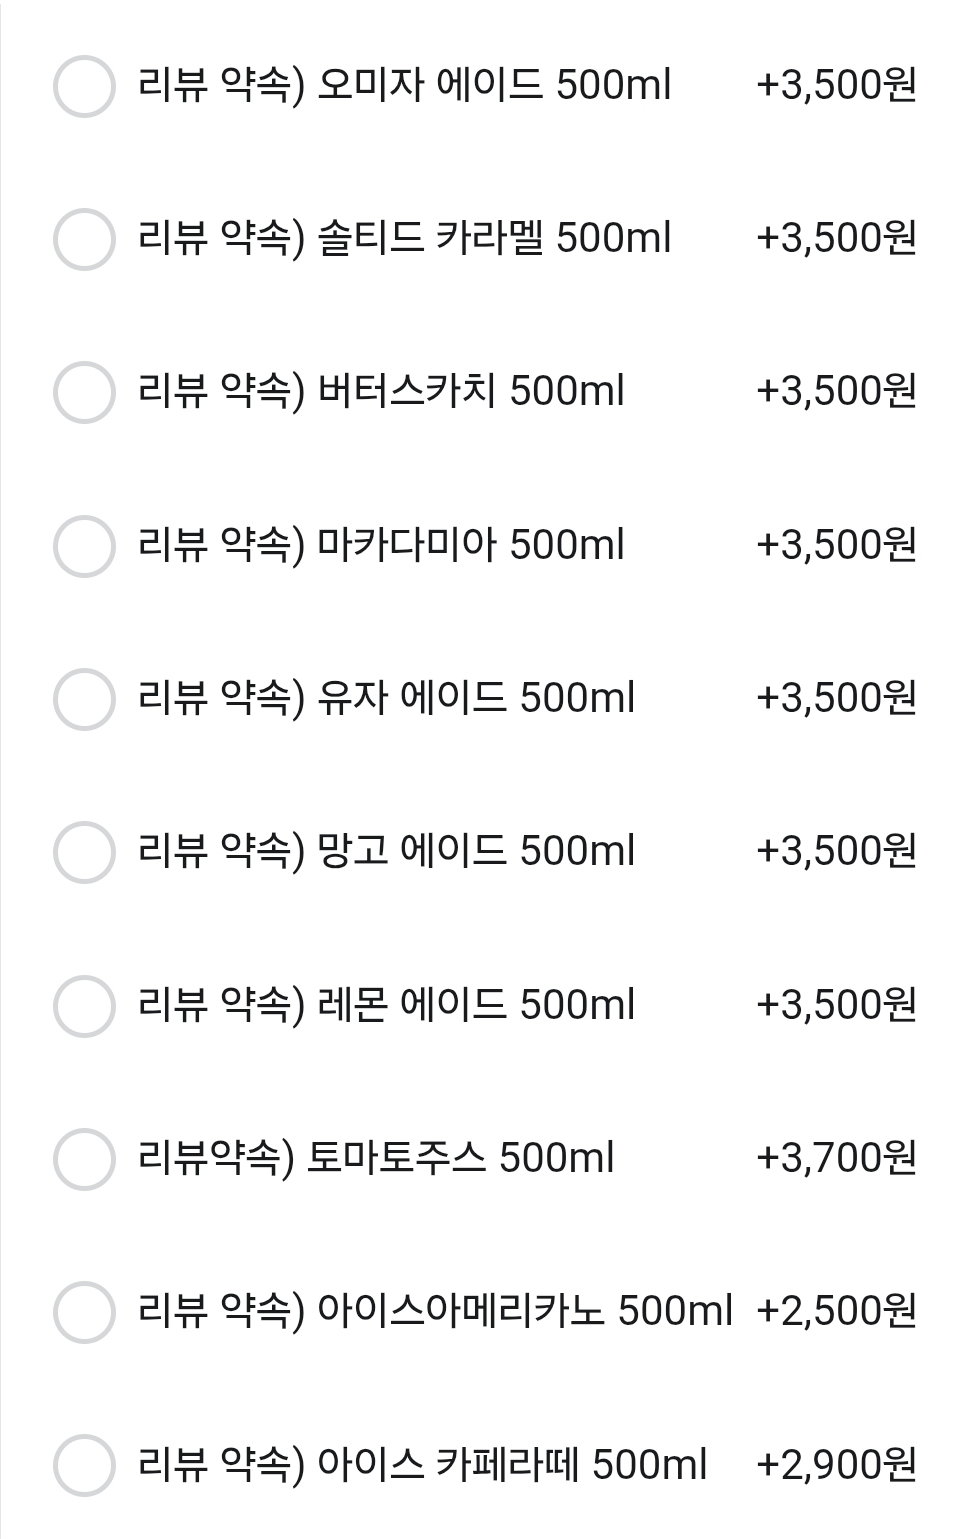Choose the 버터스카치 500ml option circle

click(x=84, y=392)
